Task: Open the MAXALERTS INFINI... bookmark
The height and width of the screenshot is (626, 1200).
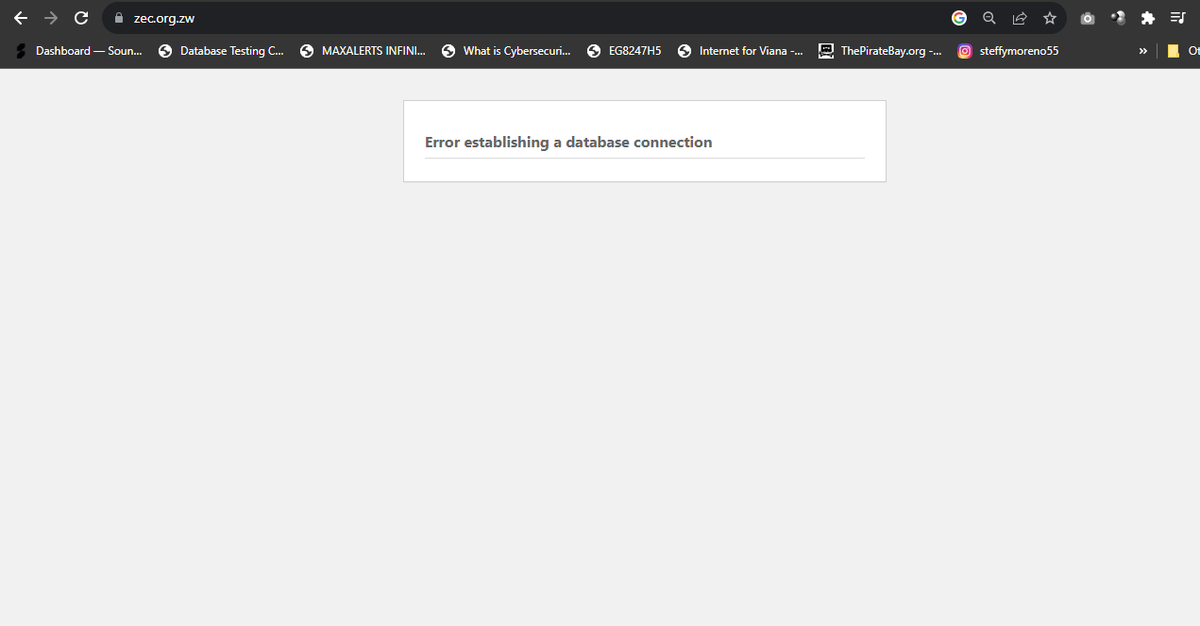Action: (x=363, y=51)
